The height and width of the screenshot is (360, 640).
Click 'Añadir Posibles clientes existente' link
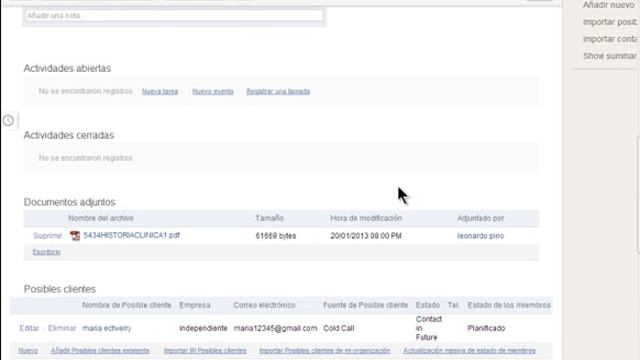(100, 351)
